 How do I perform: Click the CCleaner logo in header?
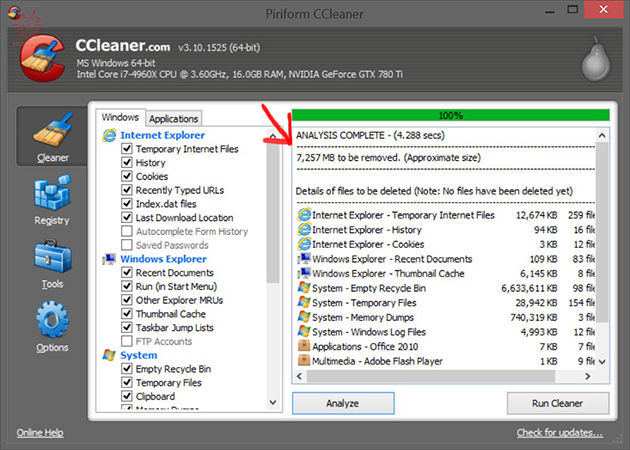click(43, 58)
